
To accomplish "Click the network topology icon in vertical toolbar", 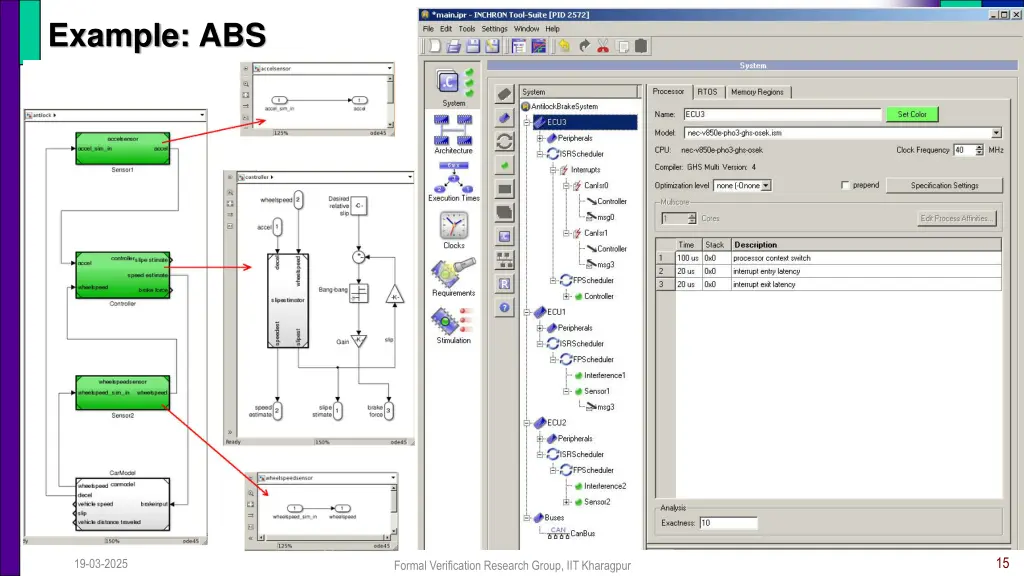I will tap(504, 260).
